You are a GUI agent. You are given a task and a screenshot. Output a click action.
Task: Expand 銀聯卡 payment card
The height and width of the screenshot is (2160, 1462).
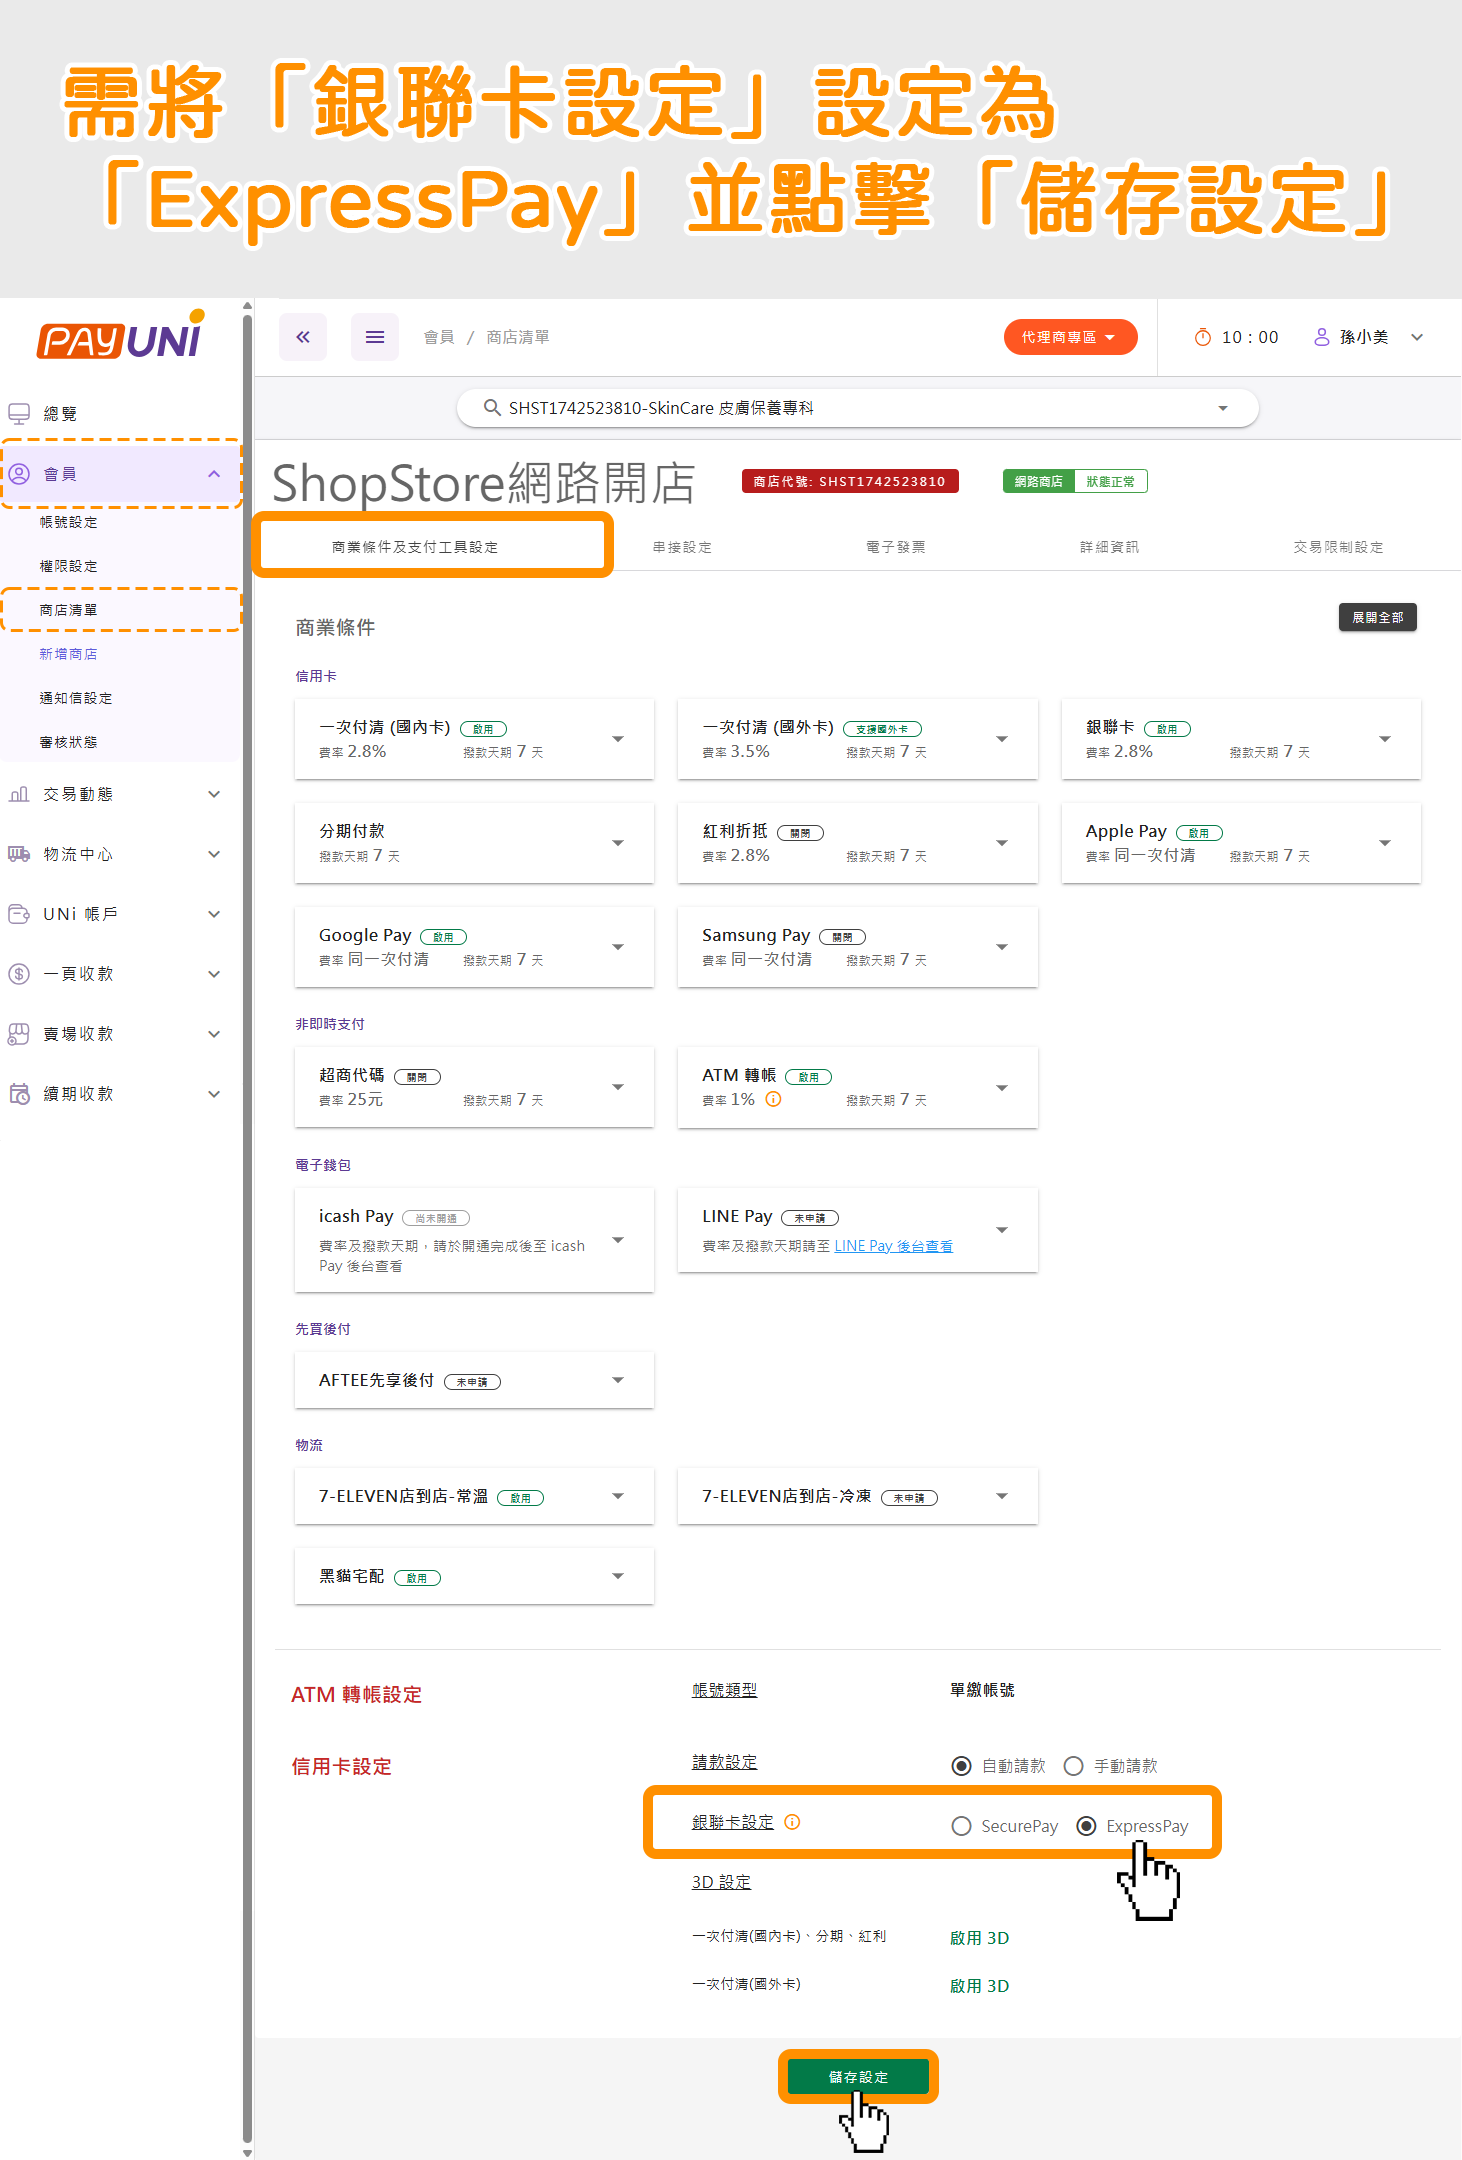(x=1385, y=739)
